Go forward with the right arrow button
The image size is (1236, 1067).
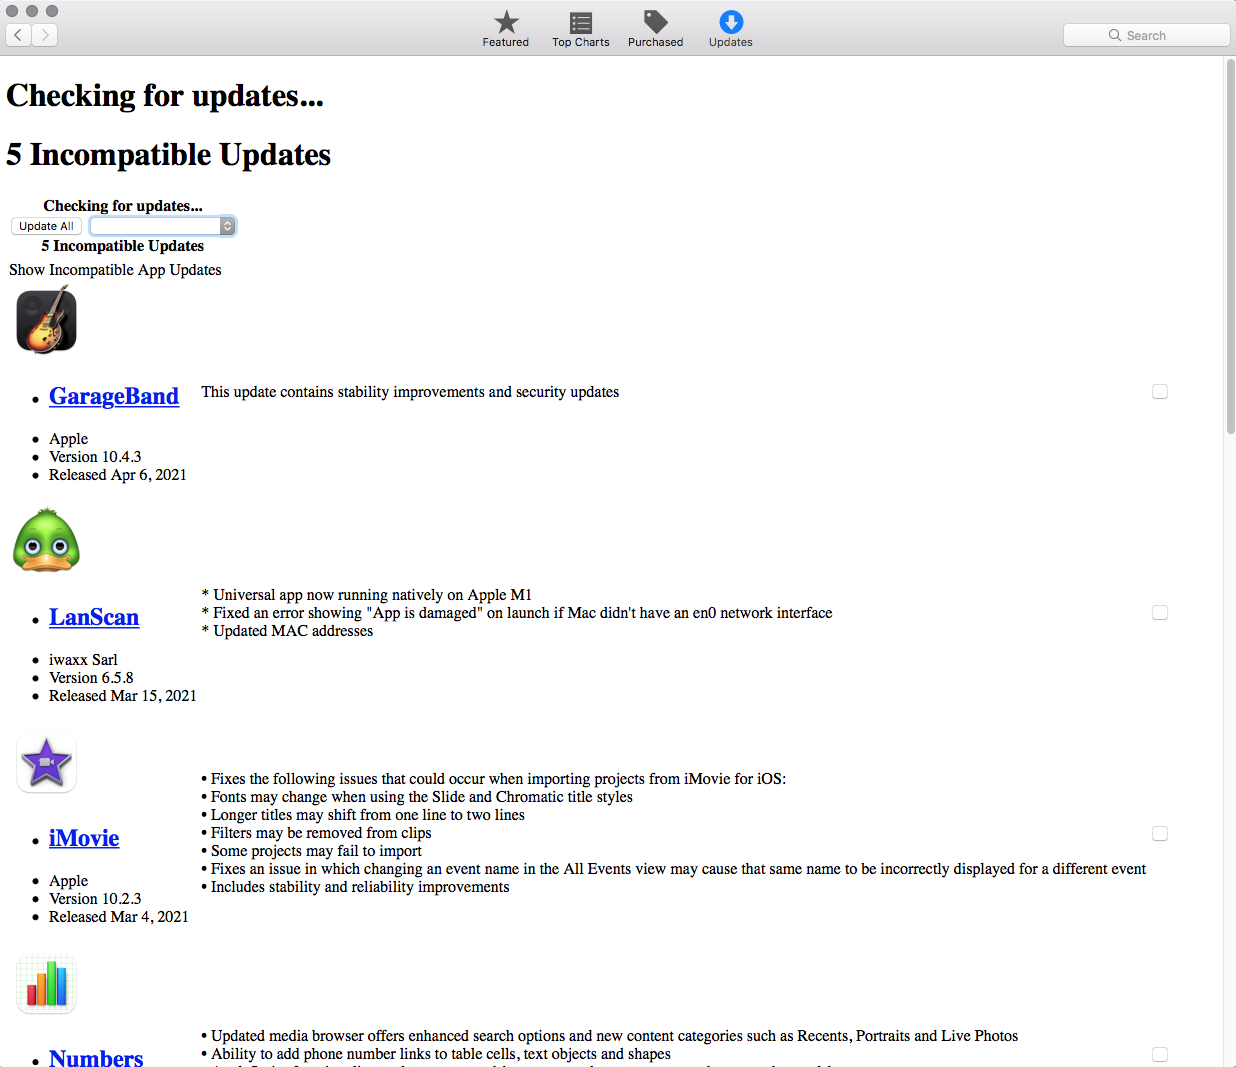tap(45, 35)
